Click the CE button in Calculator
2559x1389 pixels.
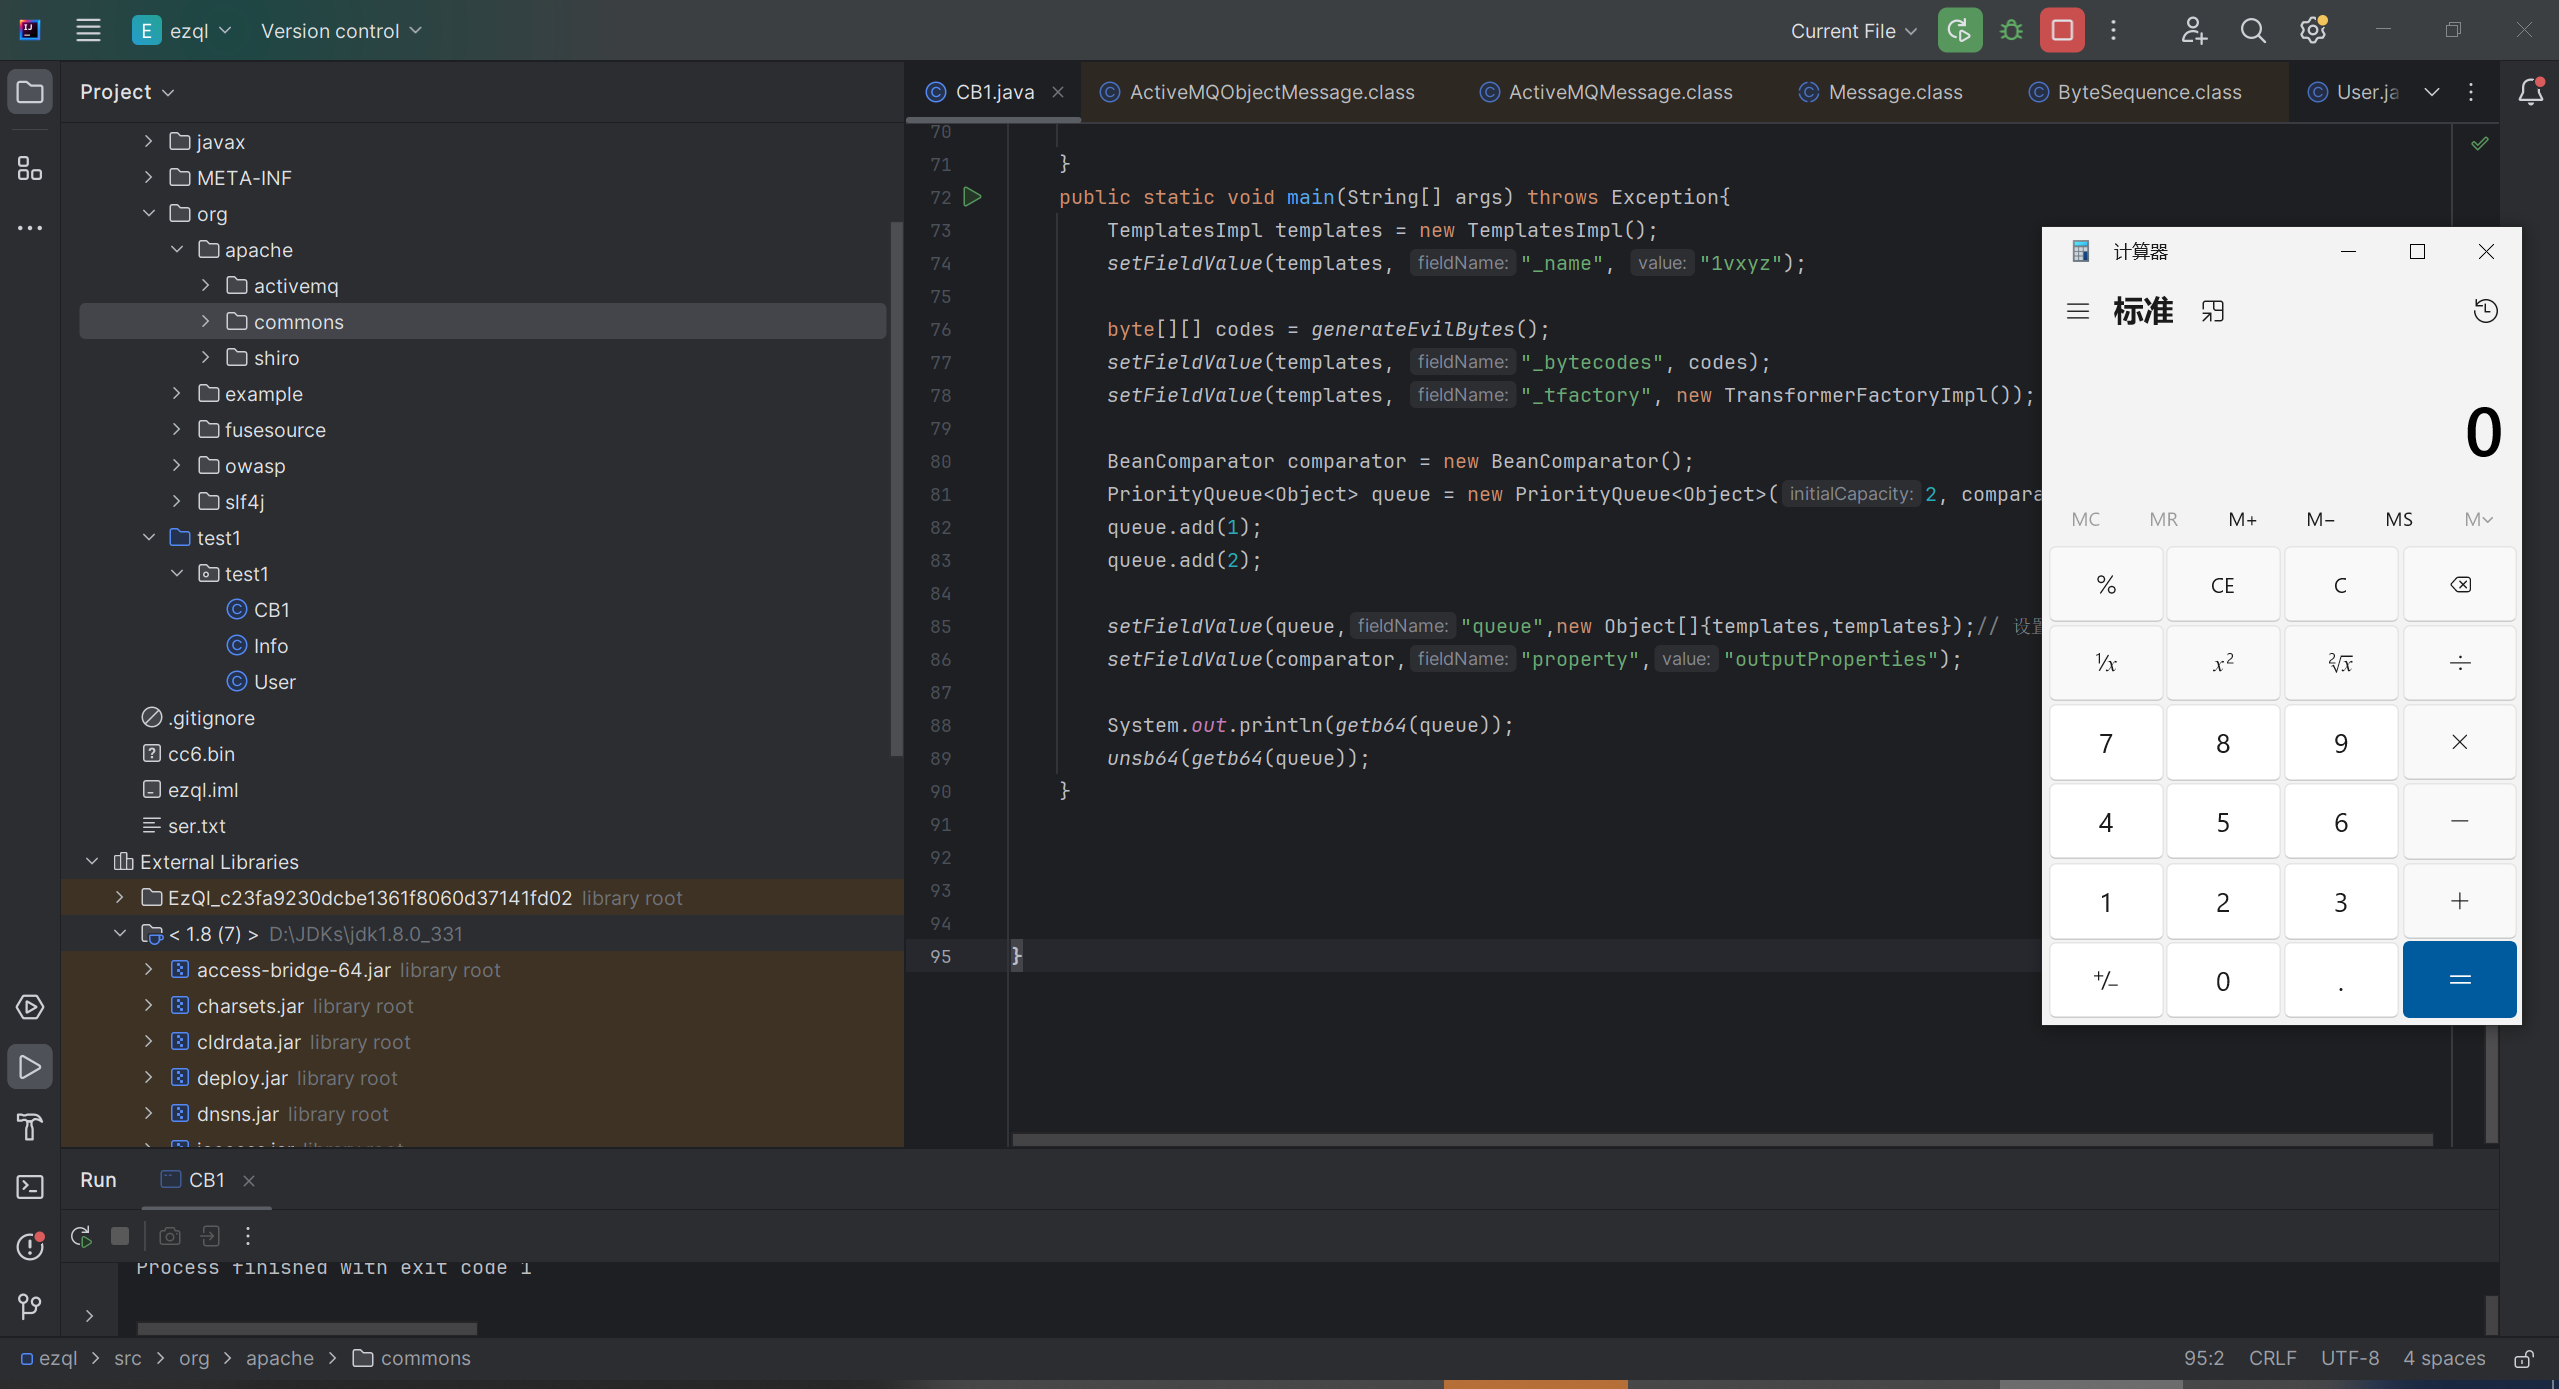tap(2222, 584)
